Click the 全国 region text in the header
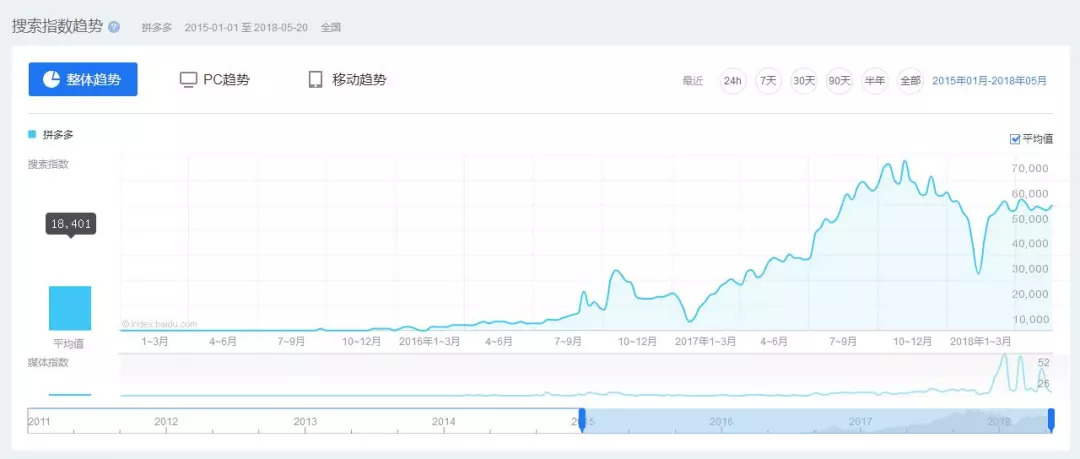Screen dimensions: 1080x459 pyautogui.click(x=331, y=28)
